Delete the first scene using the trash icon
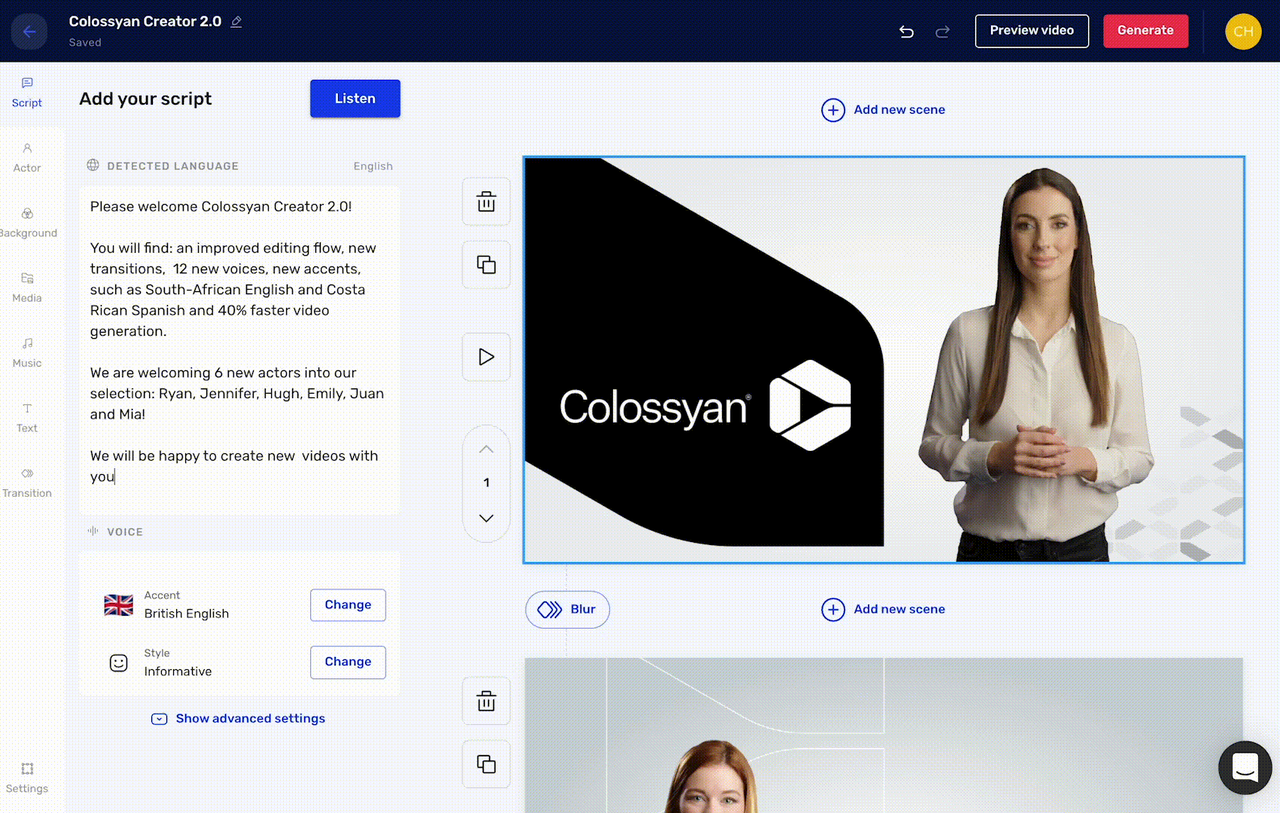1280x813 pixels. point(486,201)
